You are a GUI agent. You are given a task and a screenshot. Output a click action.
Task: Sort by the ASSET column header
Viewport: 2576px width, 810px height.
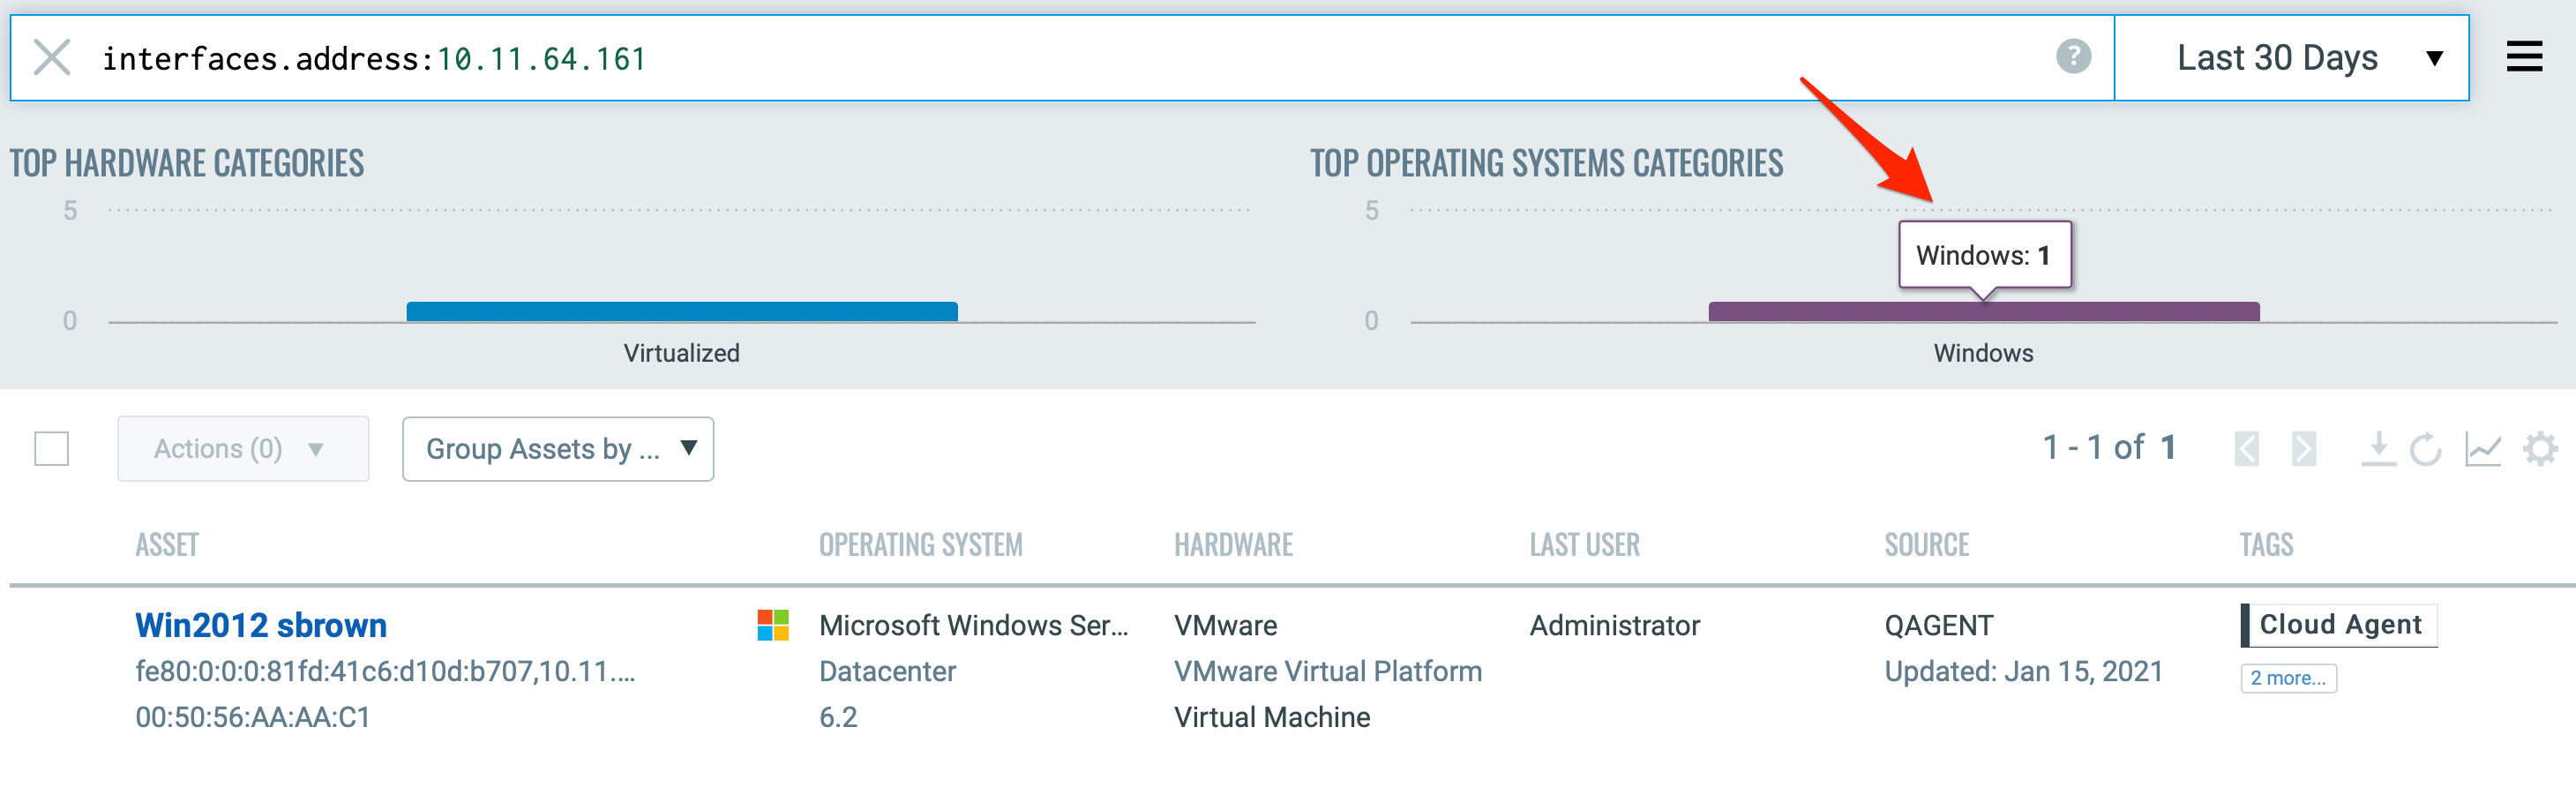click(167, 545)
